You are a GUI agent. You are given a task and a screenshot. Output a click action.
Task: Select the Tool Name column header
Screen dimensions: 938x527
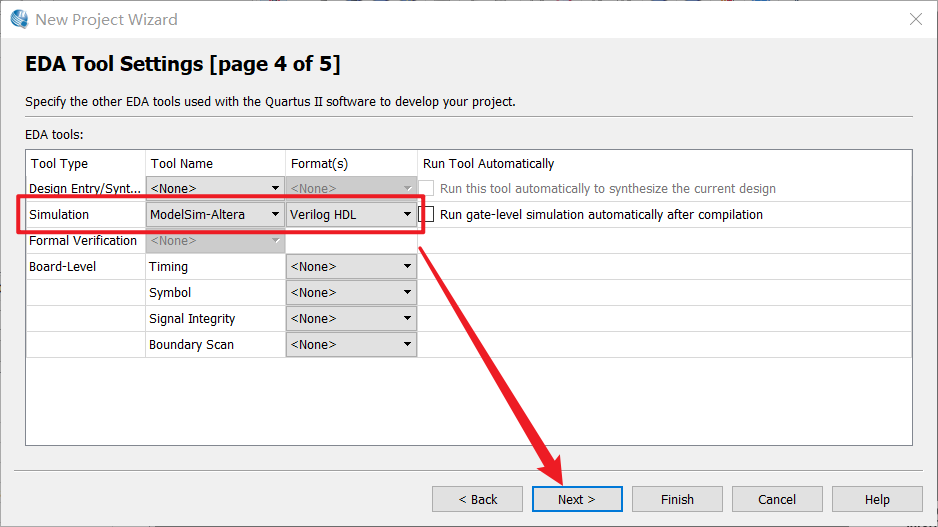point(182,163)
